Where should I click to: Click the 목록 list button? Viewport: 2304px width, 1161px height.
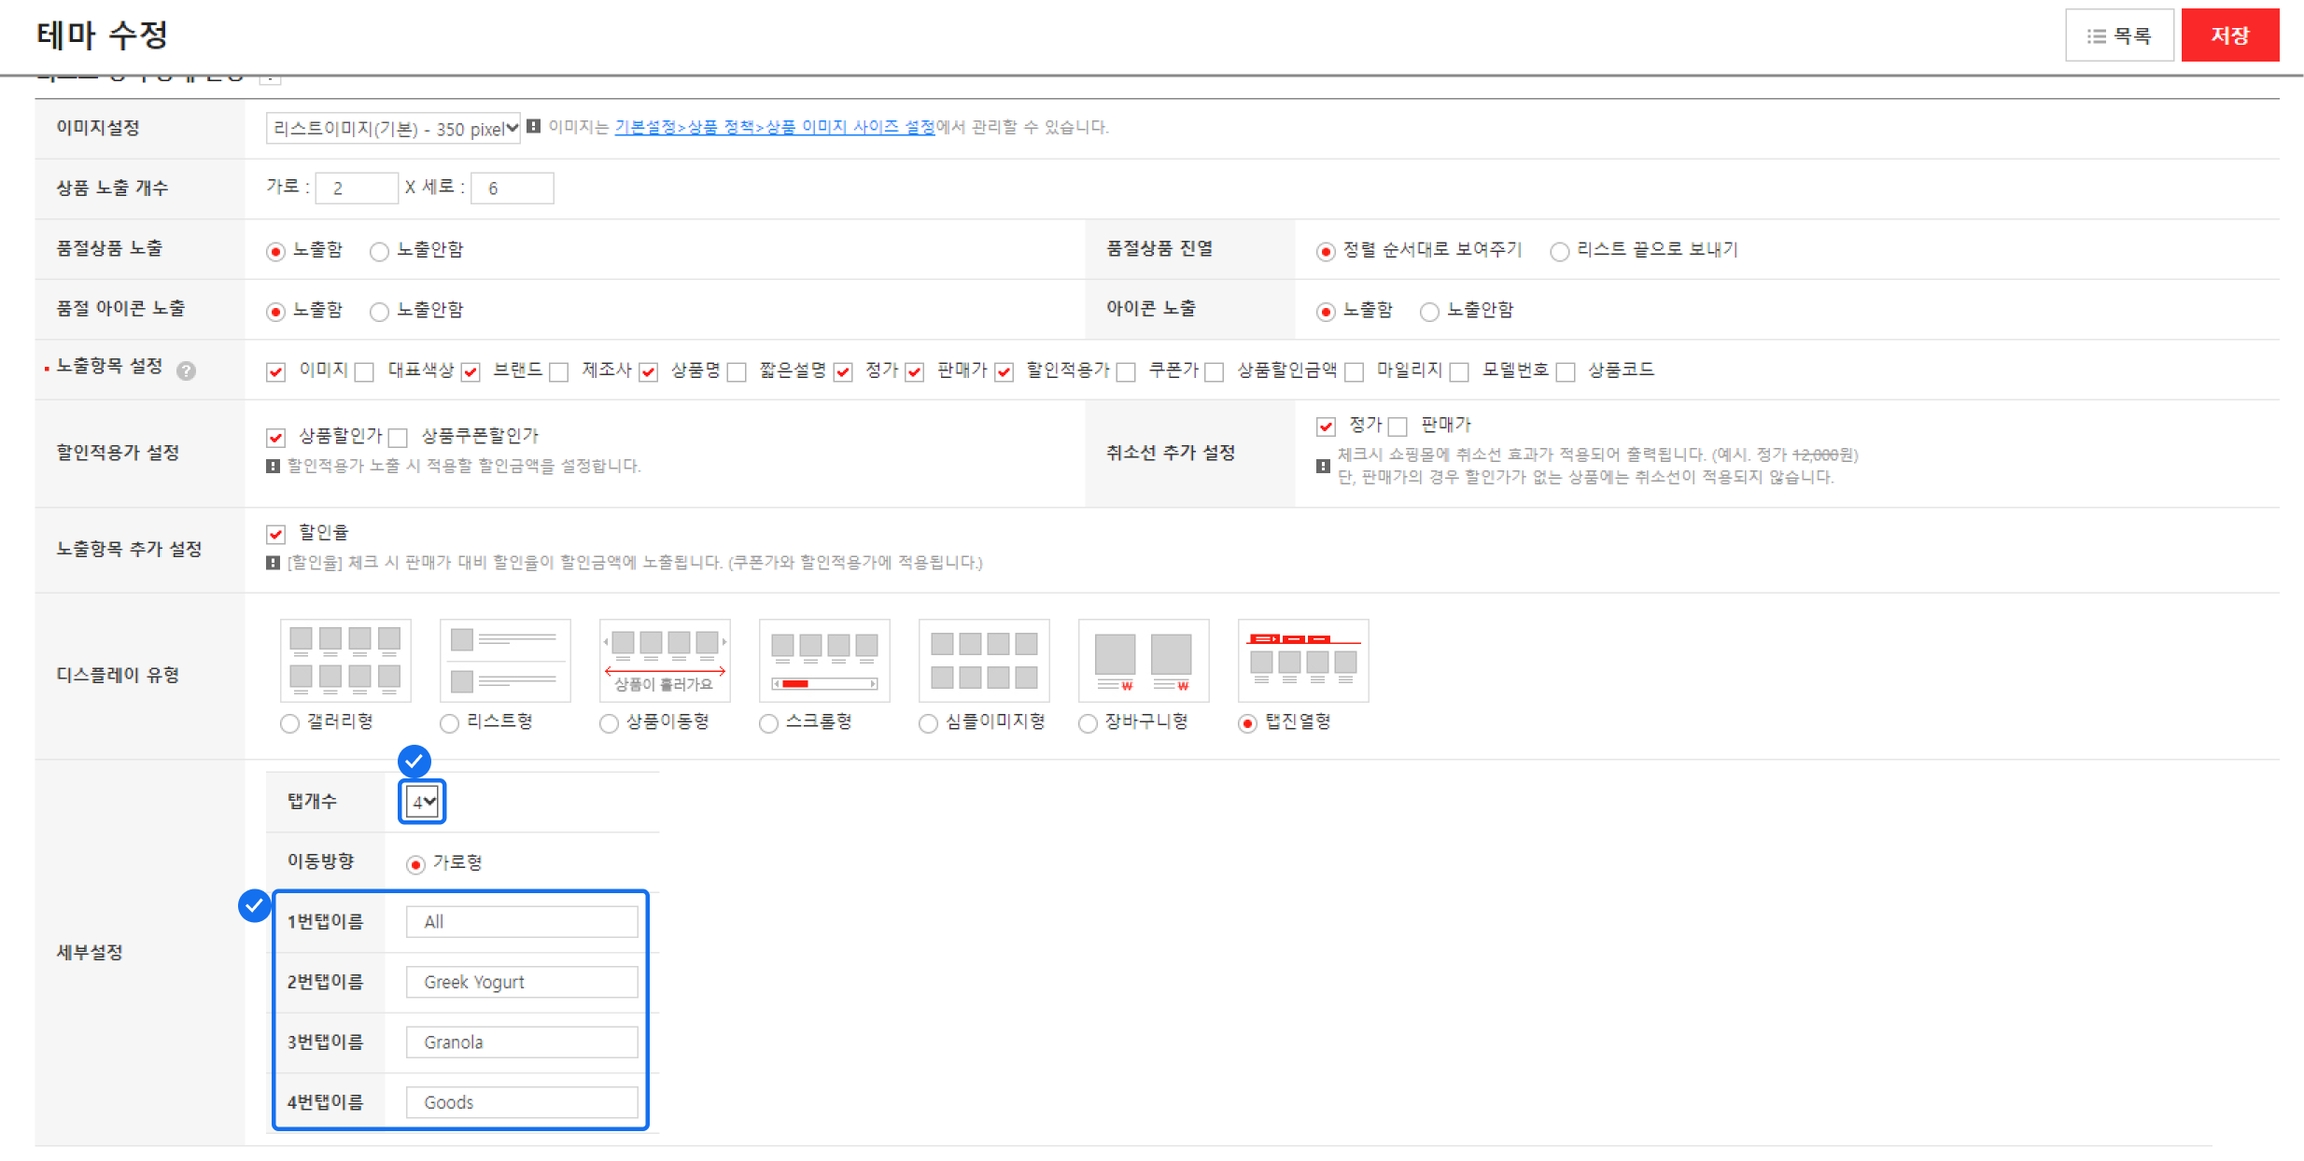pos(2119,36)
